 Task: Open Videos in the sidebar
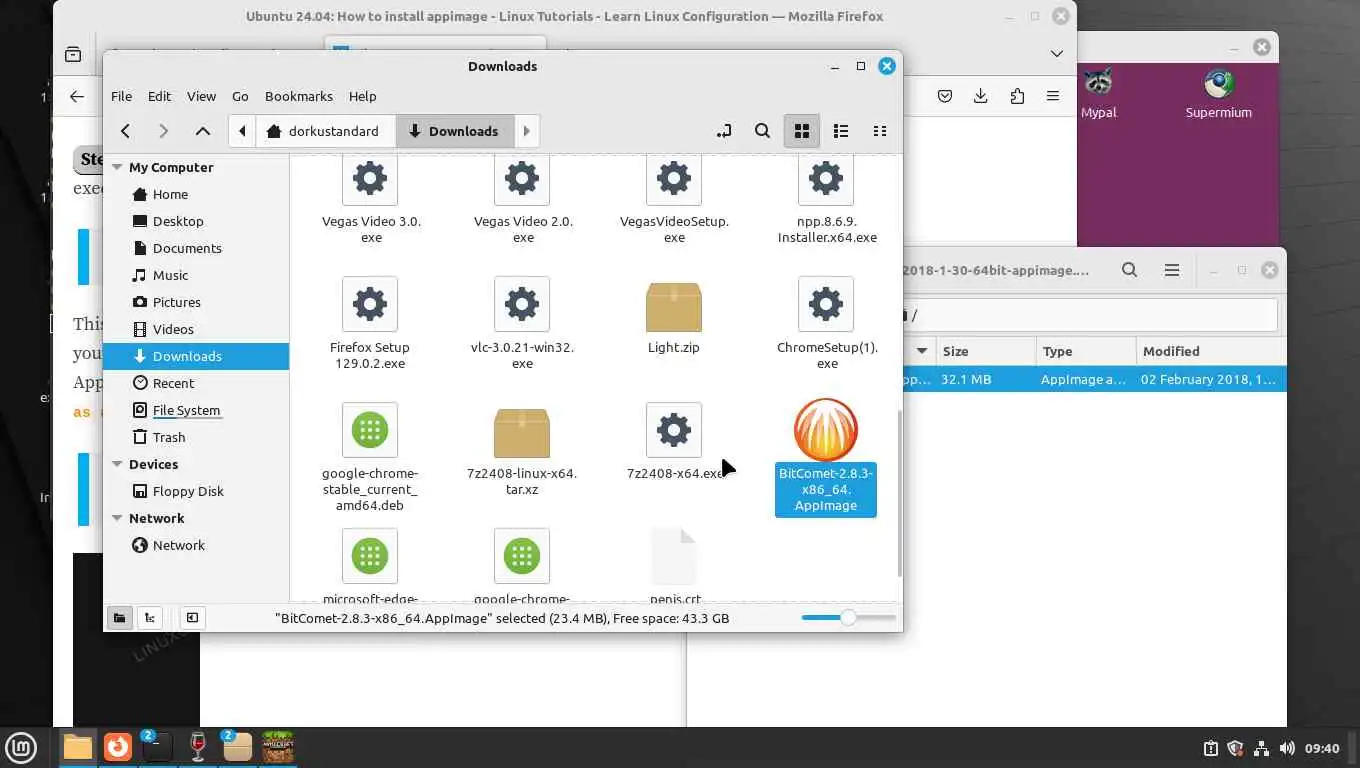(x=196, y=329)
